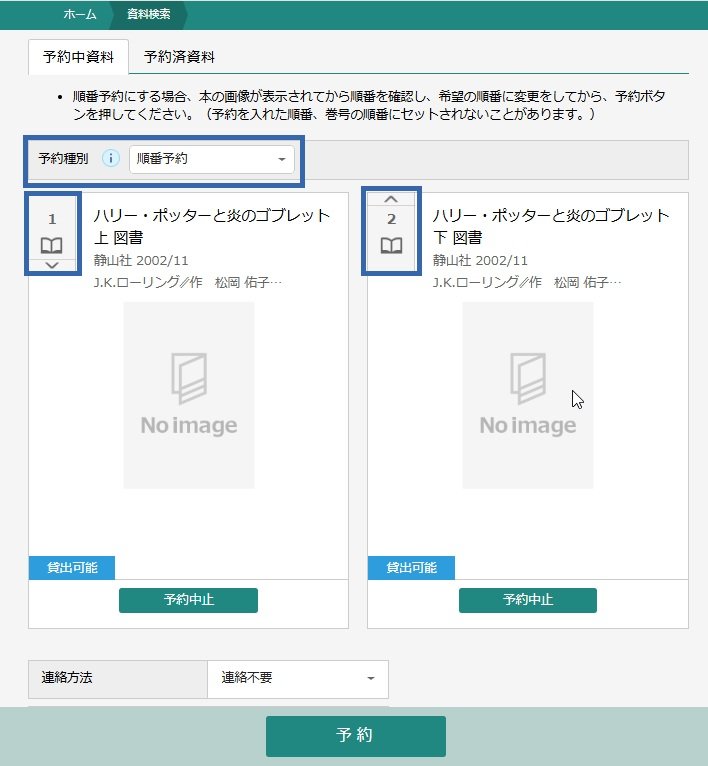708x766 pixels.
Task: Move first book down with the chevron arrow
Action: tap(52, 265)
